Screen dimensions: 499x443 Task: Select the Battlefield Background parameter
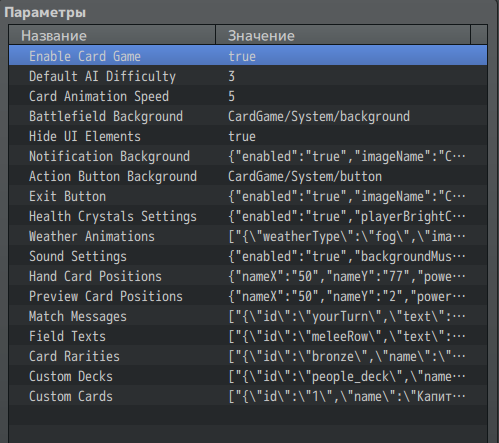(248, 115)
